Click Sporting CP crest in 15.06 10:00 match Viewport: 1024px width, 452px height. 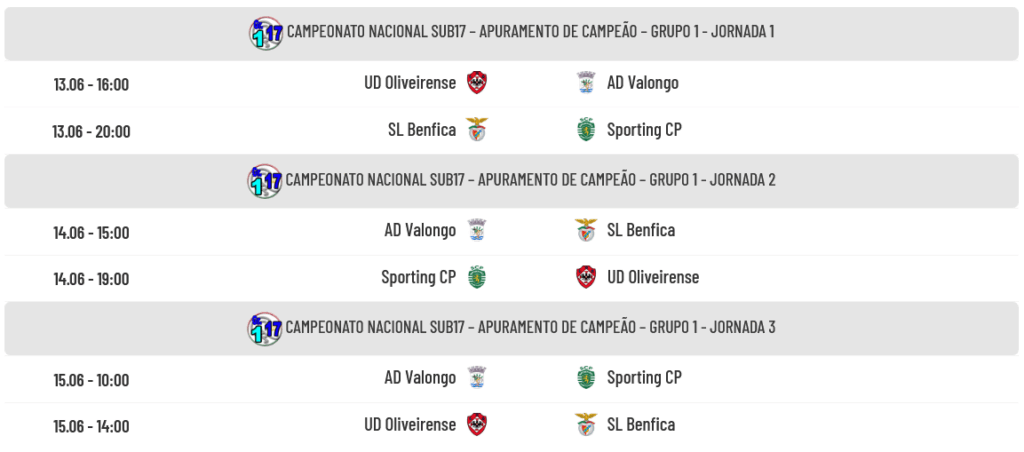tap(586, 378)
